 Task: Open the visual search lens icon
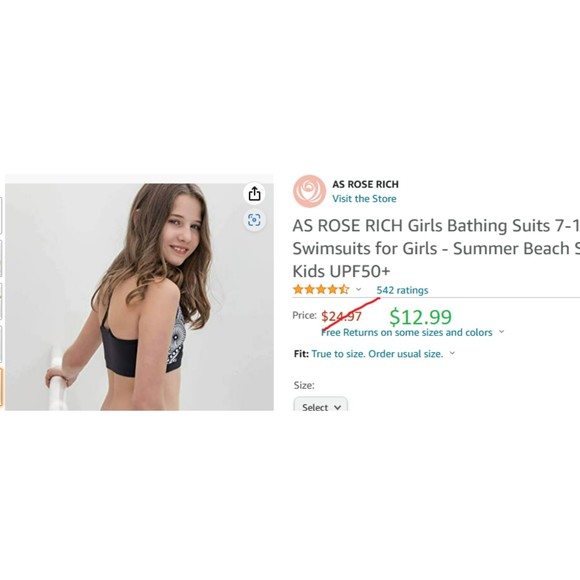coord(254,220)
